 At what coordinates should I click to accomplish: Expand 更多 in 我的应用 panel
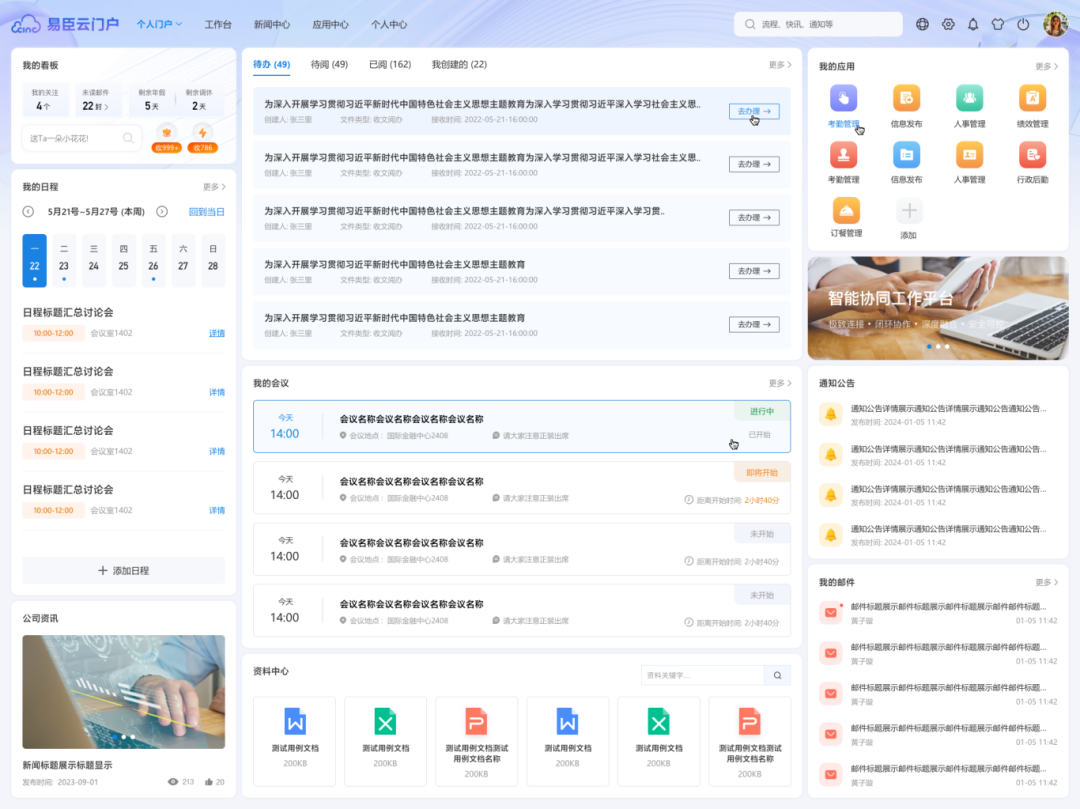click(x=1046, y=66)
